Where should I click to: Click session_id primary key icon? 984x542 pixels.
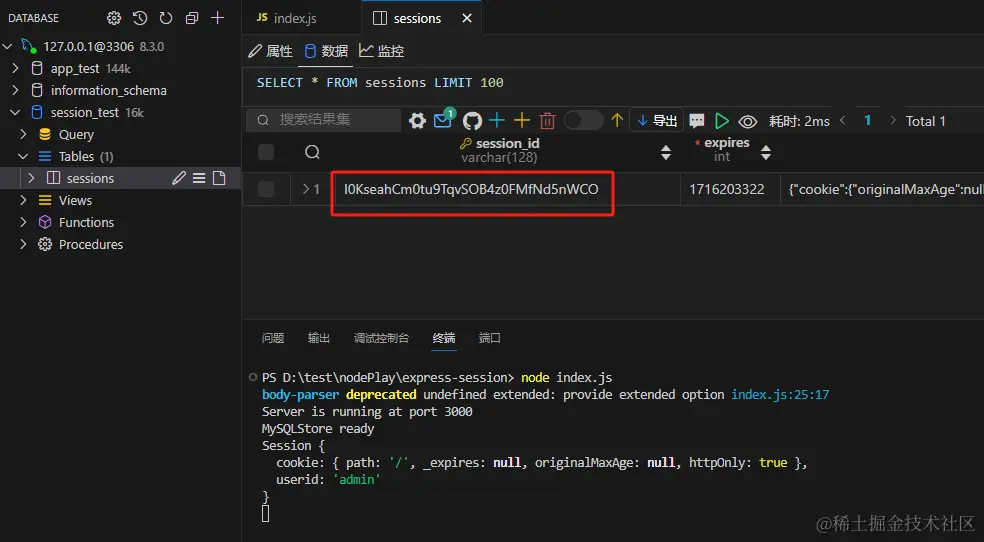pyautogui.click(x=466, y=144)
